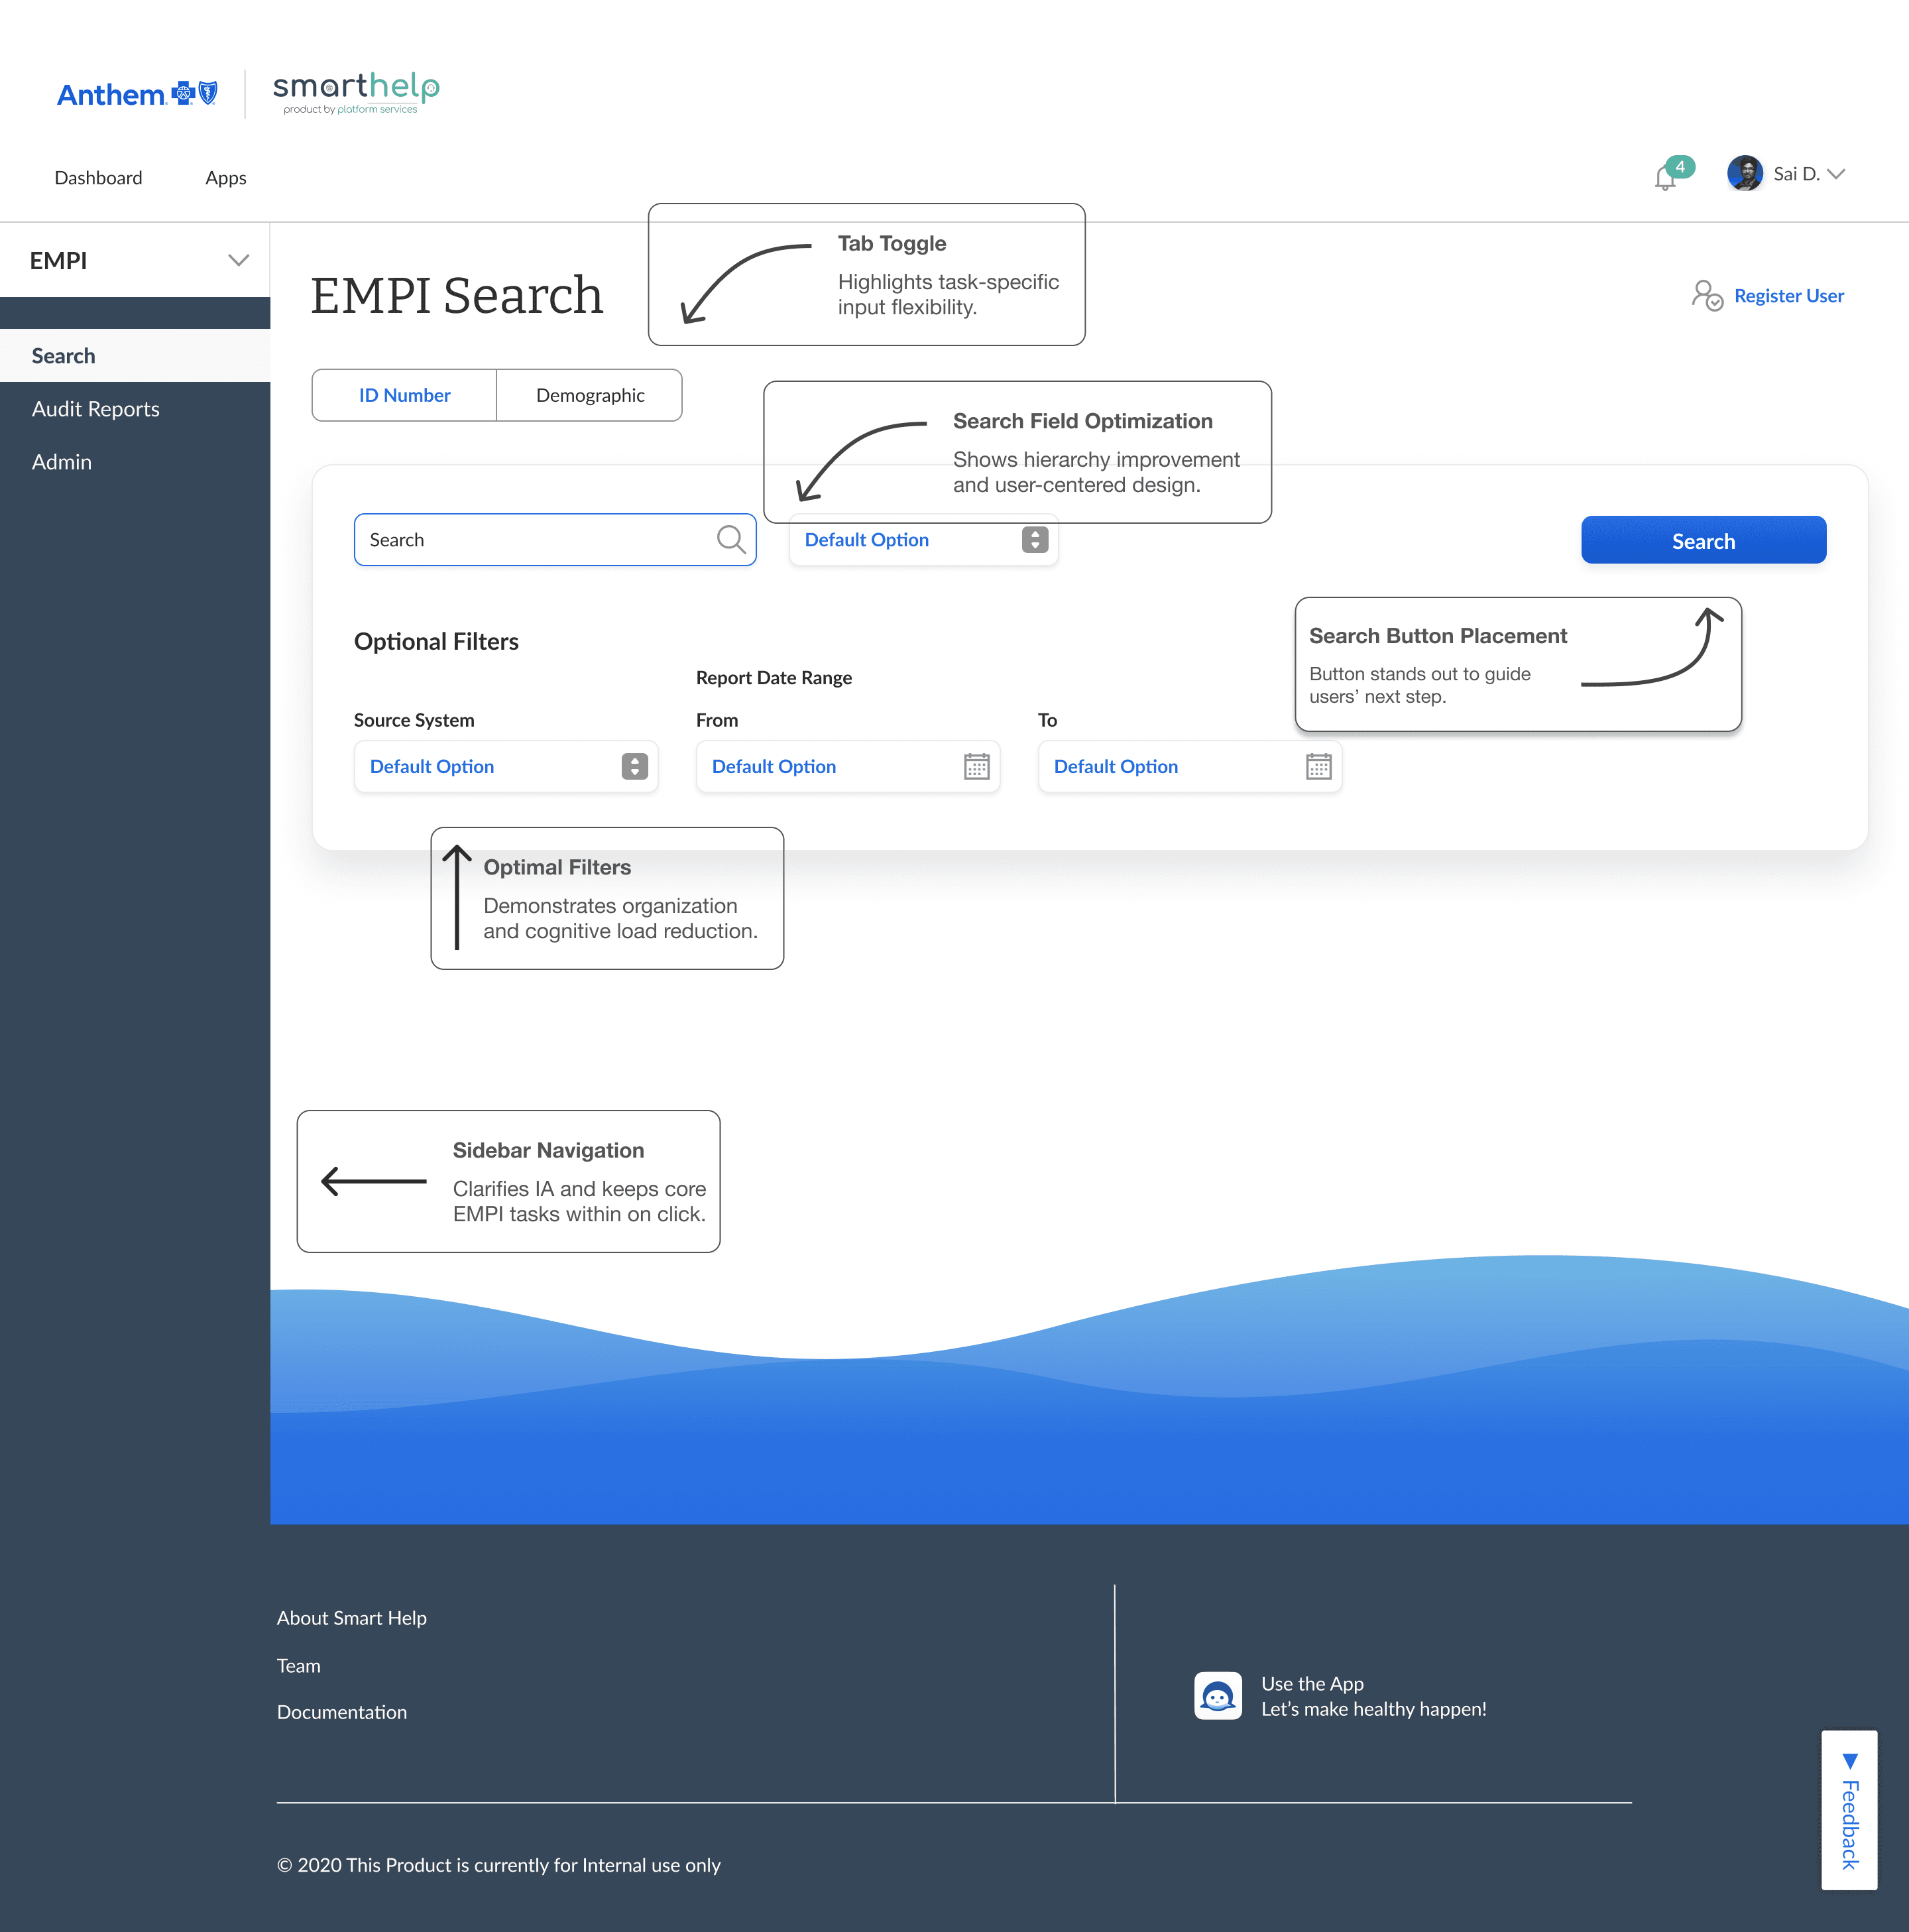
Task: Select Audit Reports in the sidebar
Action: coord(95,408)
